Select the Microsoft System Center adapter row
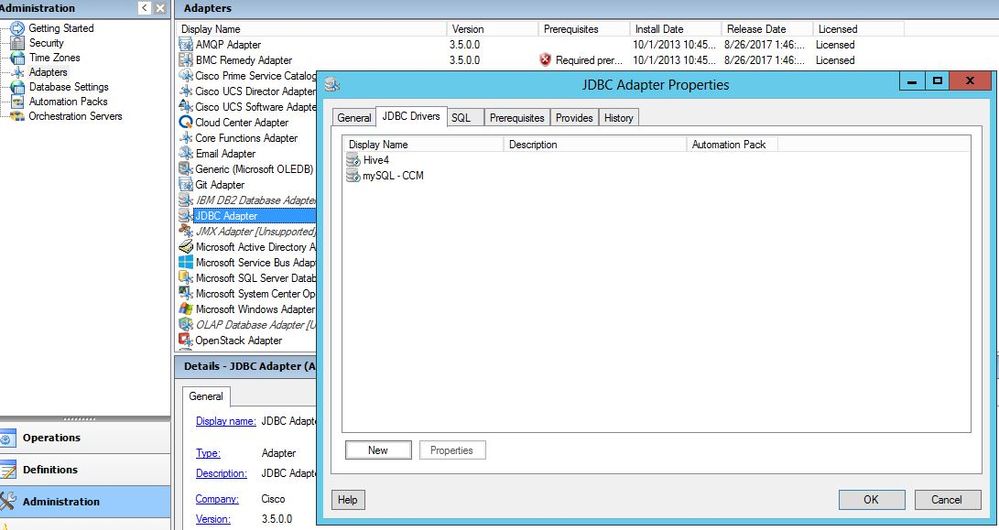The width and height of the screenshot is (999, 530). point(247,294)
